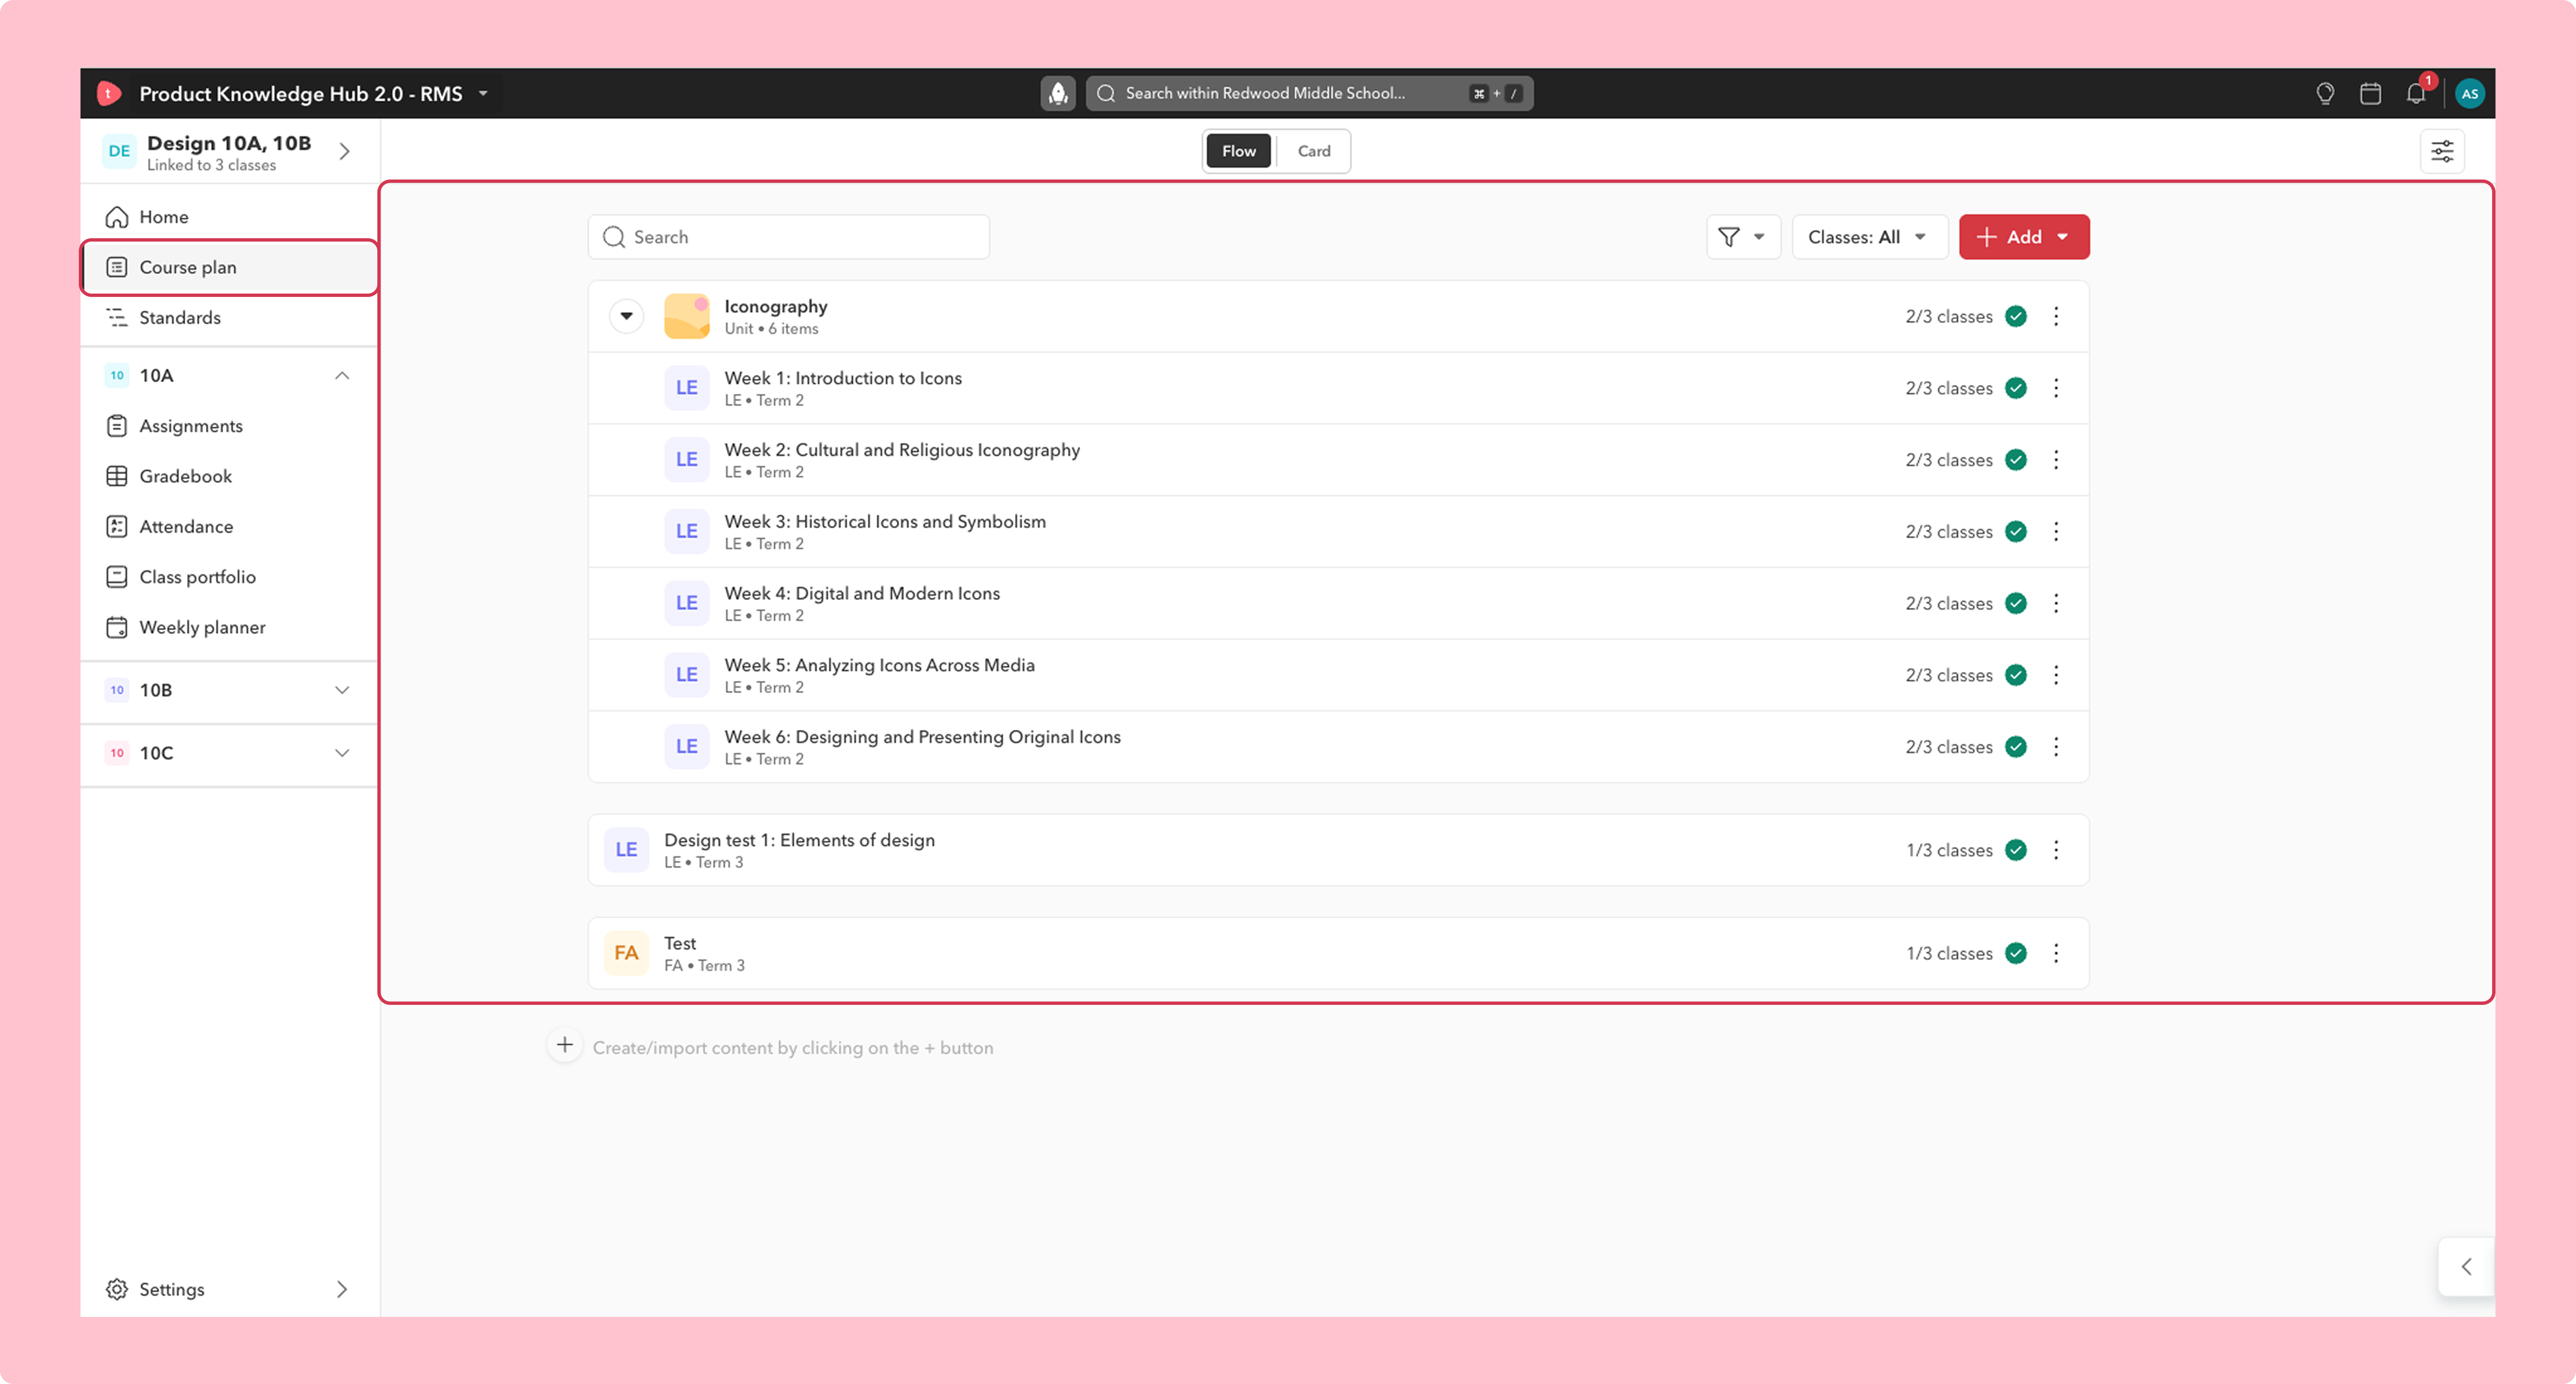Expand the 10C class section
This screenshot has width=2576, height=1384.
(342, 753)
